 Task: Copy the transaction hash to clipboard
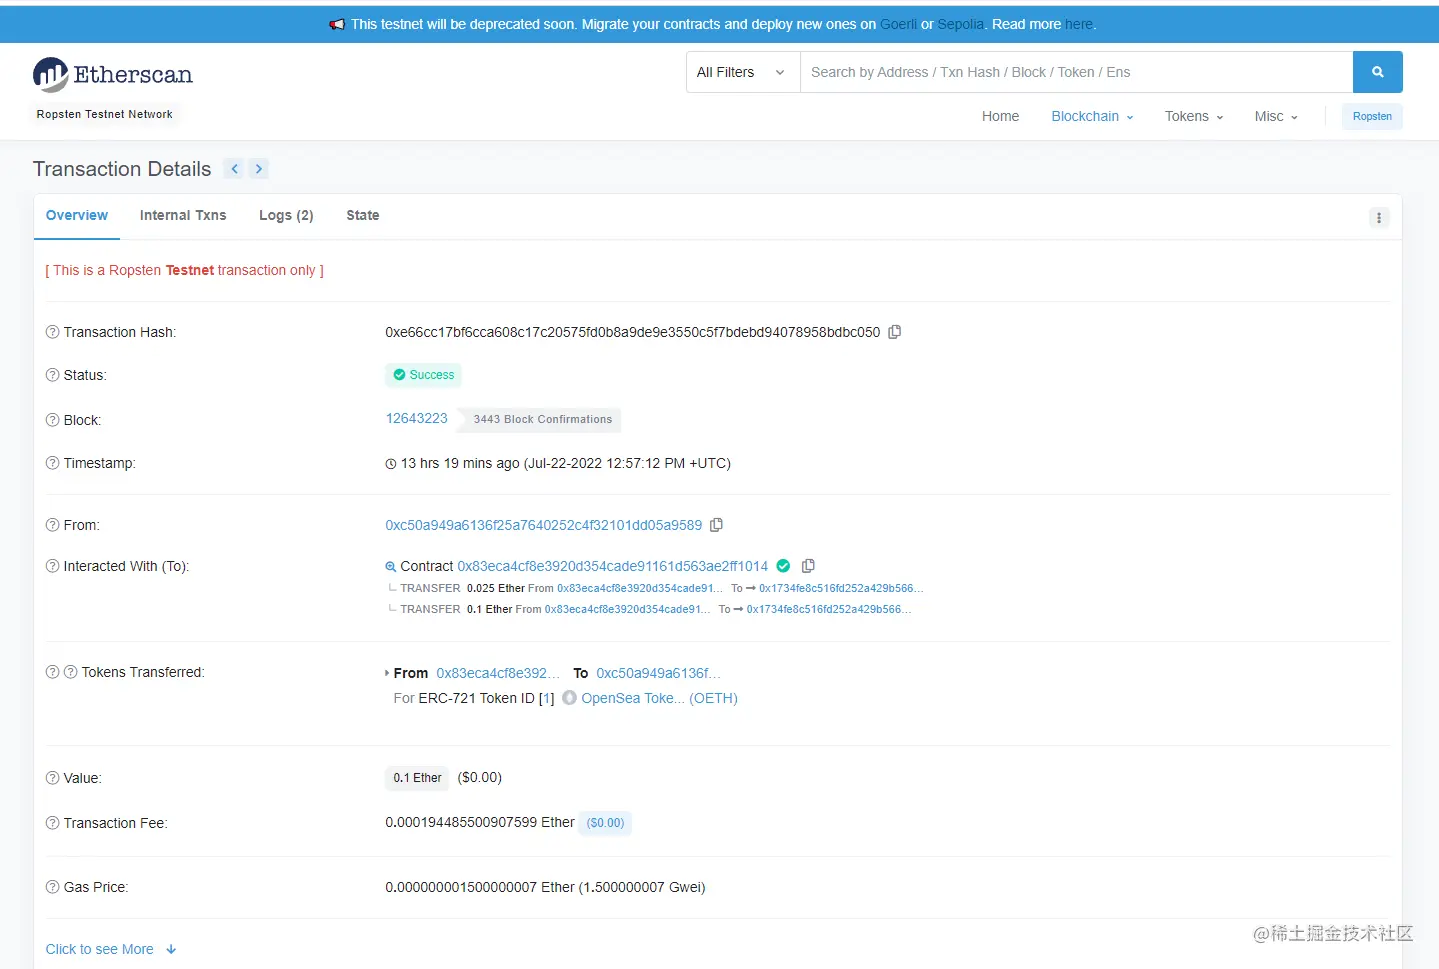(895, 332)
